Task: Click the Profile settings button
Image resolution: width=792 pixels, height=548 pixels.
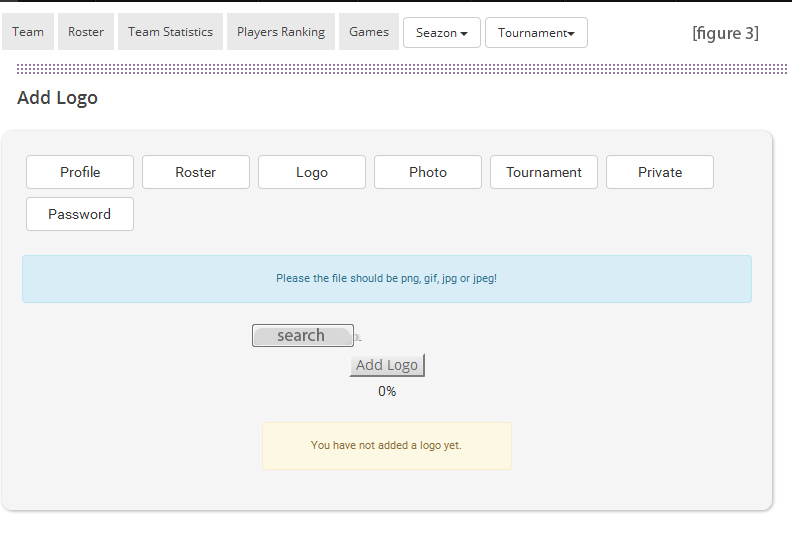Action: tap(80, 172)
